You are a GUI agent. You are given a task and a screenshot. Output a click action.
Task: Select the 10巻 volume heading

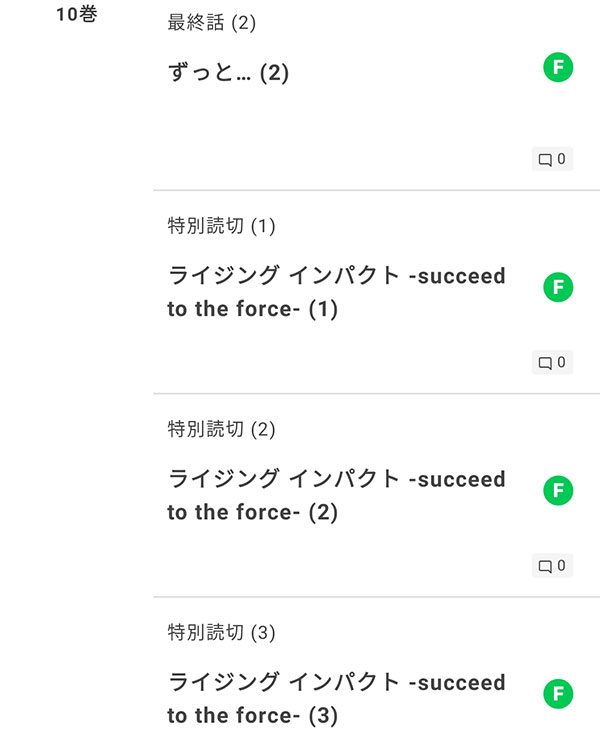(77, 14)
